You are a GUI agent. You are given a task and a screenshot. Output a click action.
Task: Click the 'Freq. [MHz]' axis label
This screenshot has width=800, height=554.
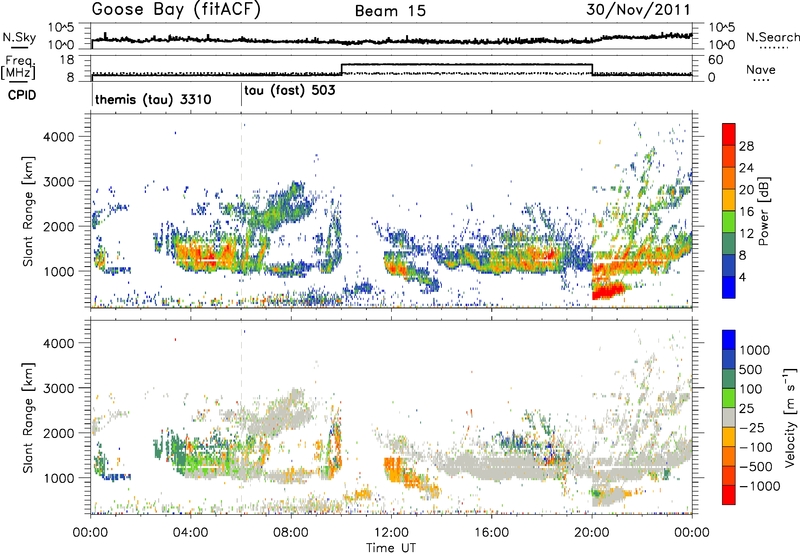[18, 68]
